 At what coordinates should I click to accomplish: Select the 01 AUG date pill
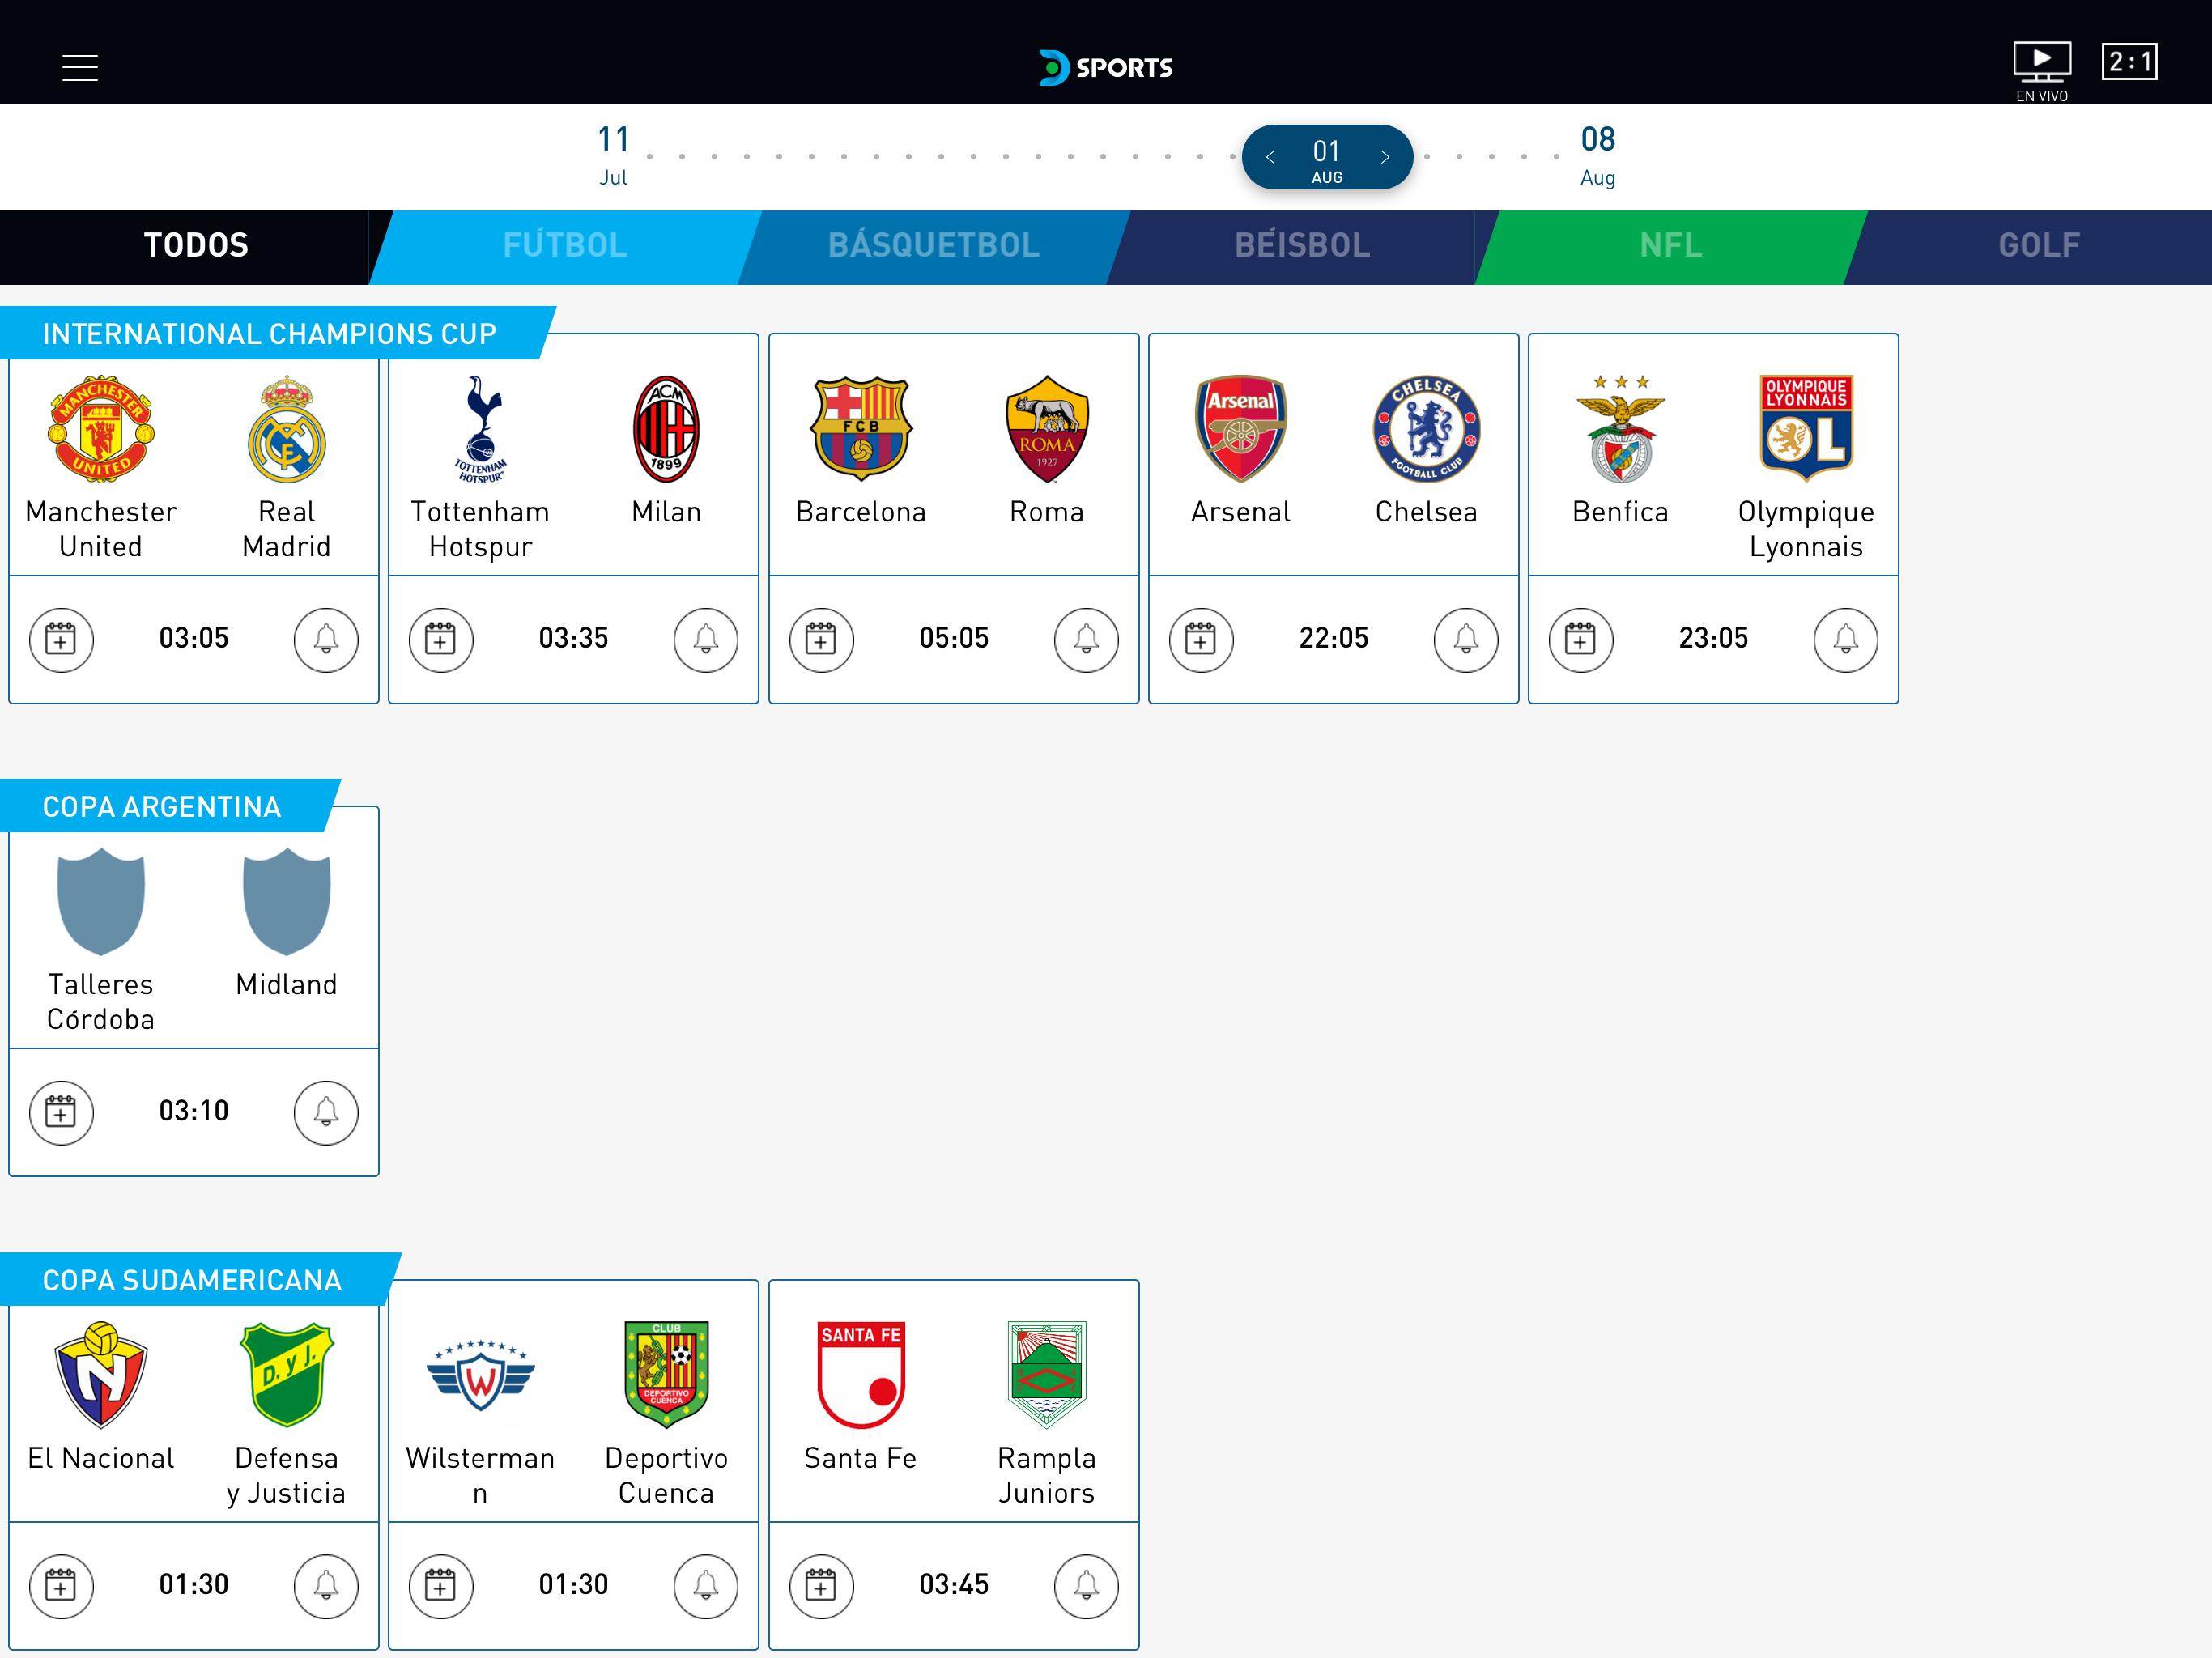(x=1327, y=157)
